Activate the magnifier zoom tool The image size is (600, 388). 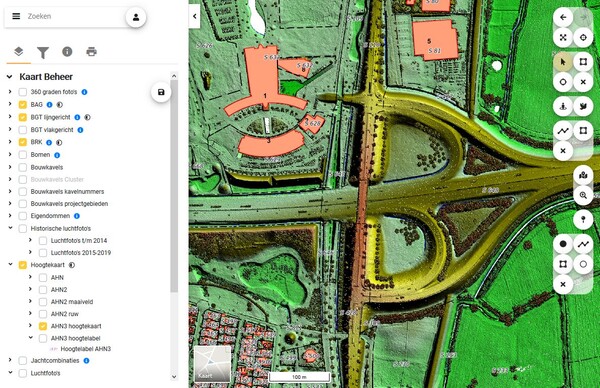click(583, 195)
